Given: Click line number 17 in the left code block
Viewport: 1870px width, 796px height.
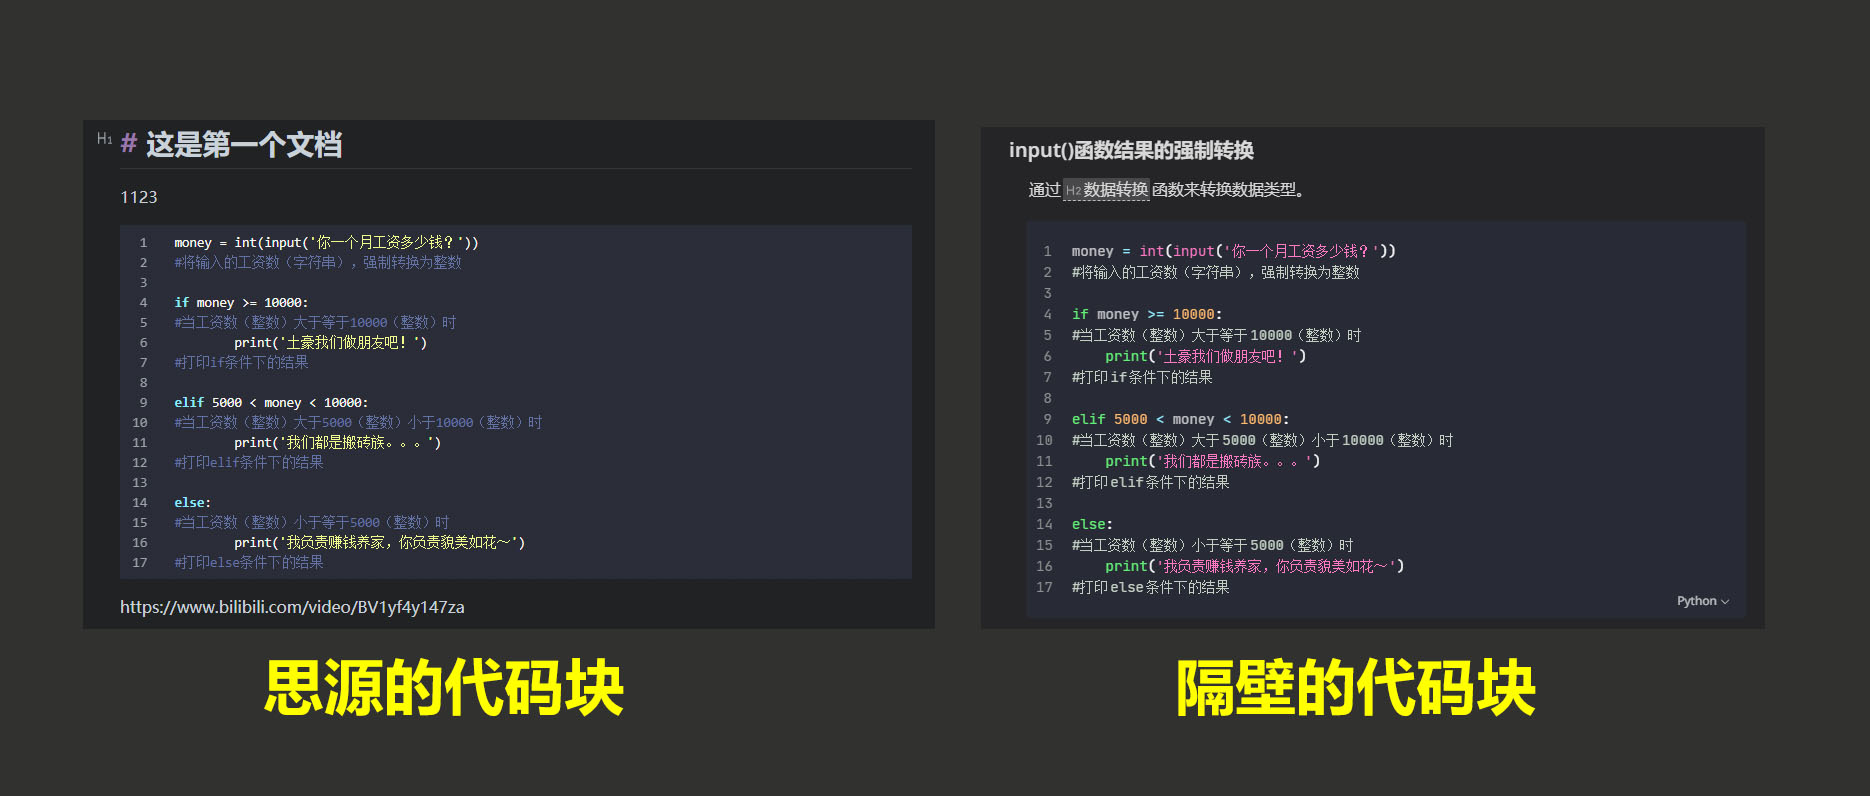Looking at the screenshot, I should tap(140, 562).
